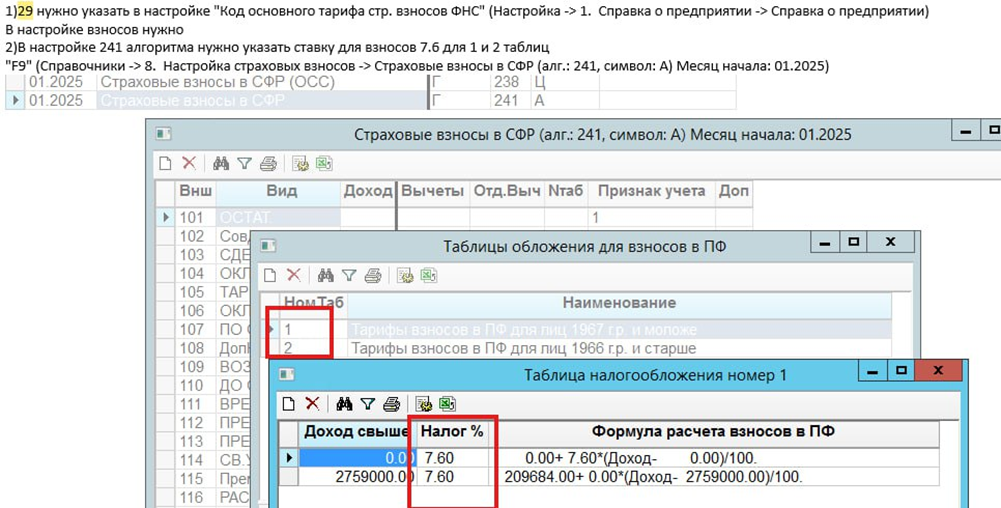Open binoculars search in Страховые взносы в СФР window

tap(221, 163)
